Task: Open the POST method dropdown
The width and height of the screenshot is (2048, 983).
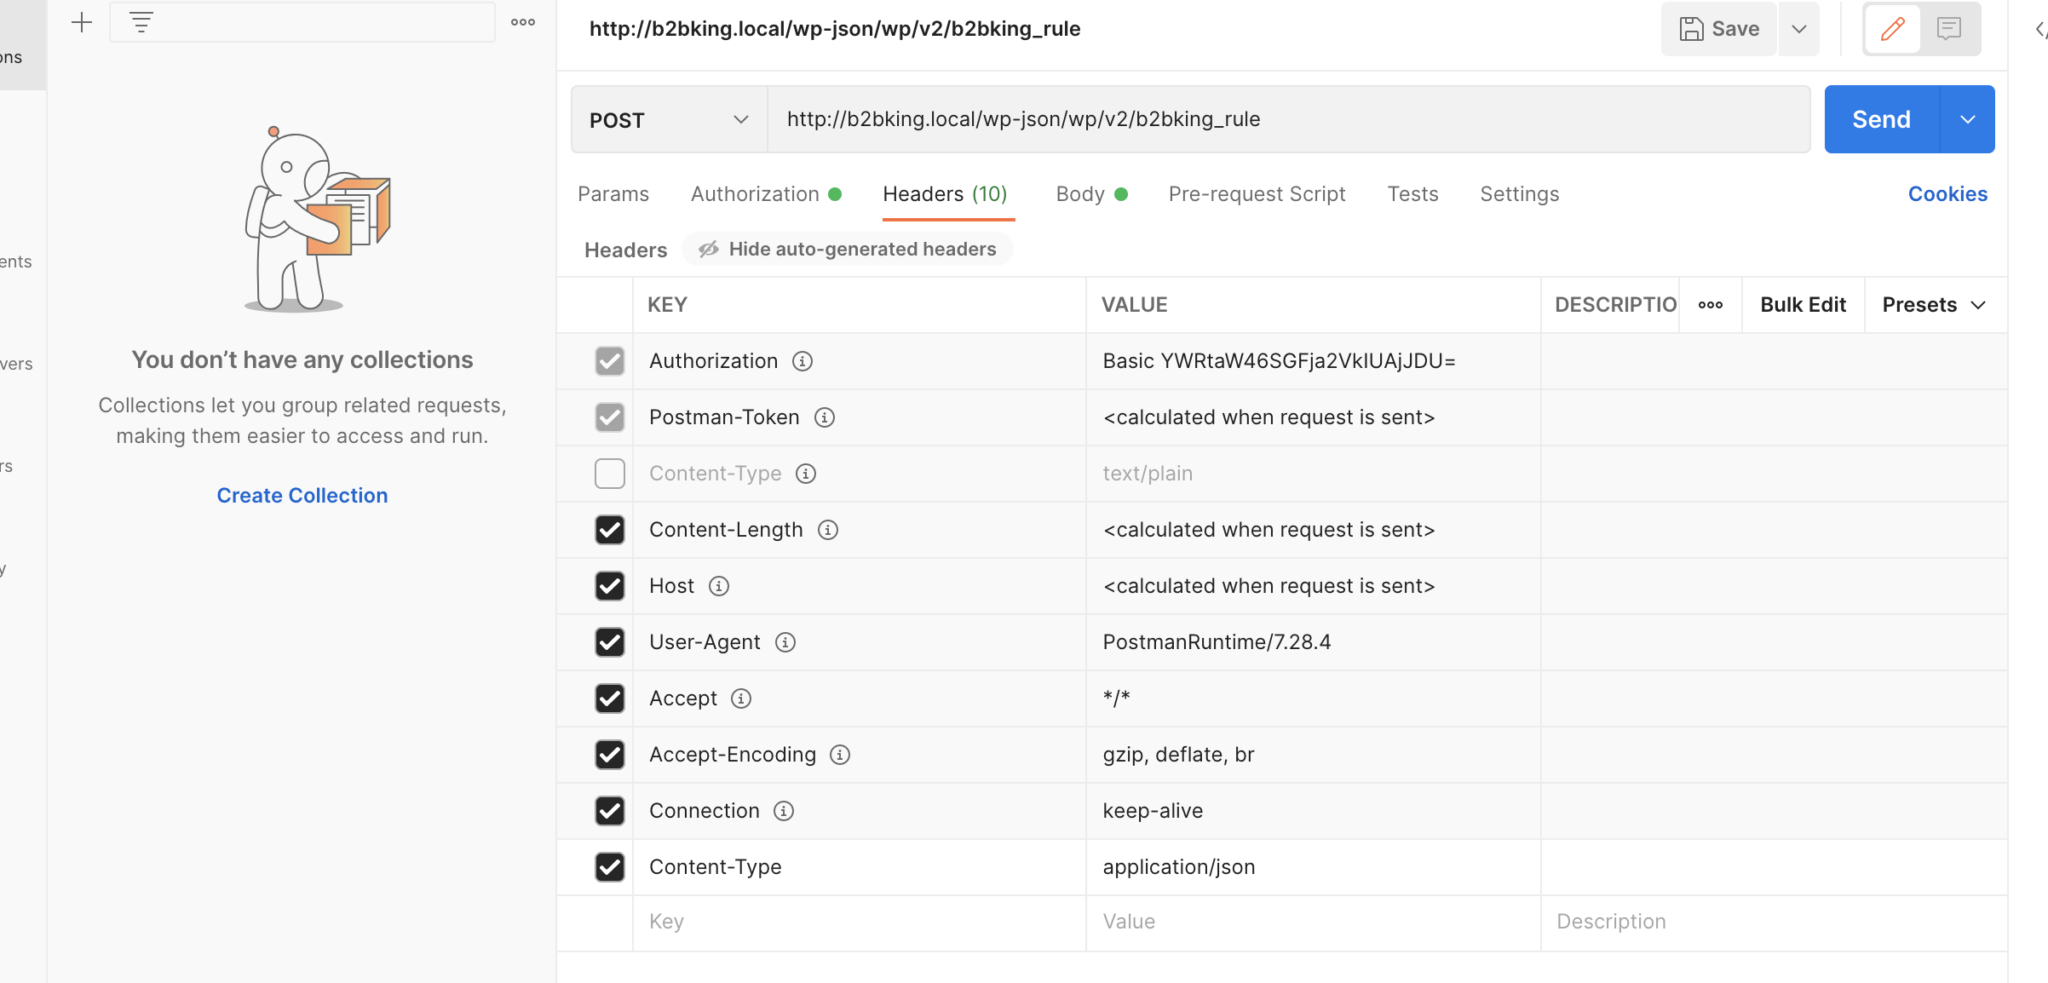Action: point(669,120)
